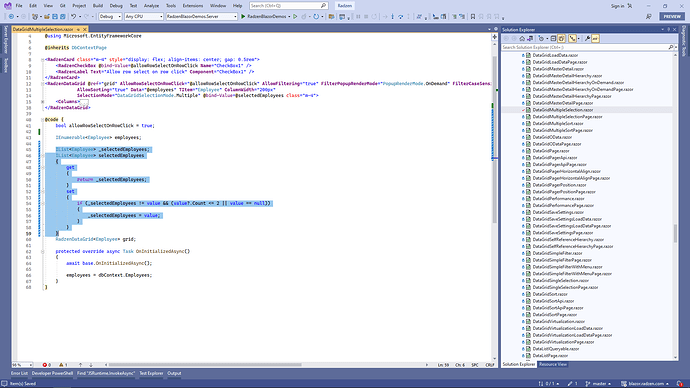690x388 pixels.
Task: Toggle Track Active Item button in Solution Explorer
Action: [x=572, y=39]
